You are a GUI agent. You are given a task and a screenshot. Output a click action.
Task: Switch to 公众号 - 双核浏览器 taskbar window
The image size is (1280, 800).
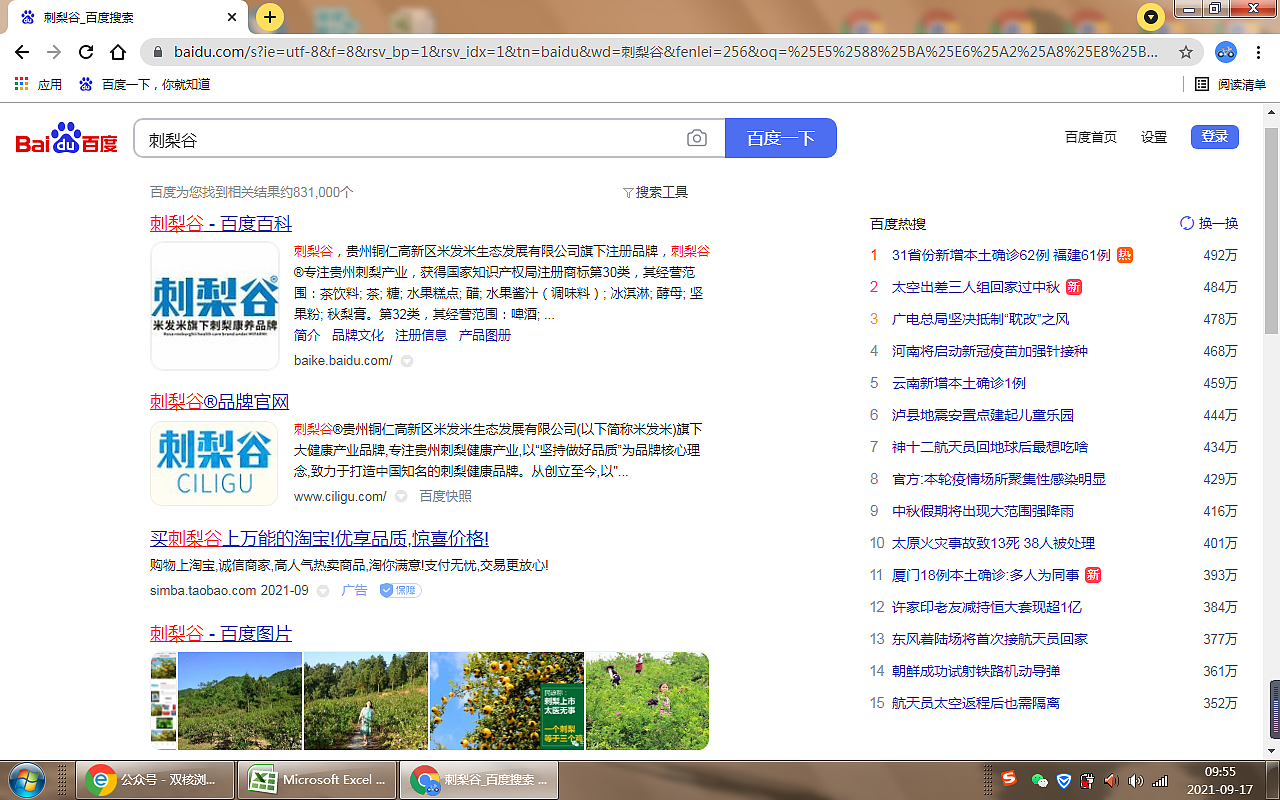click(x=155, y=780)
